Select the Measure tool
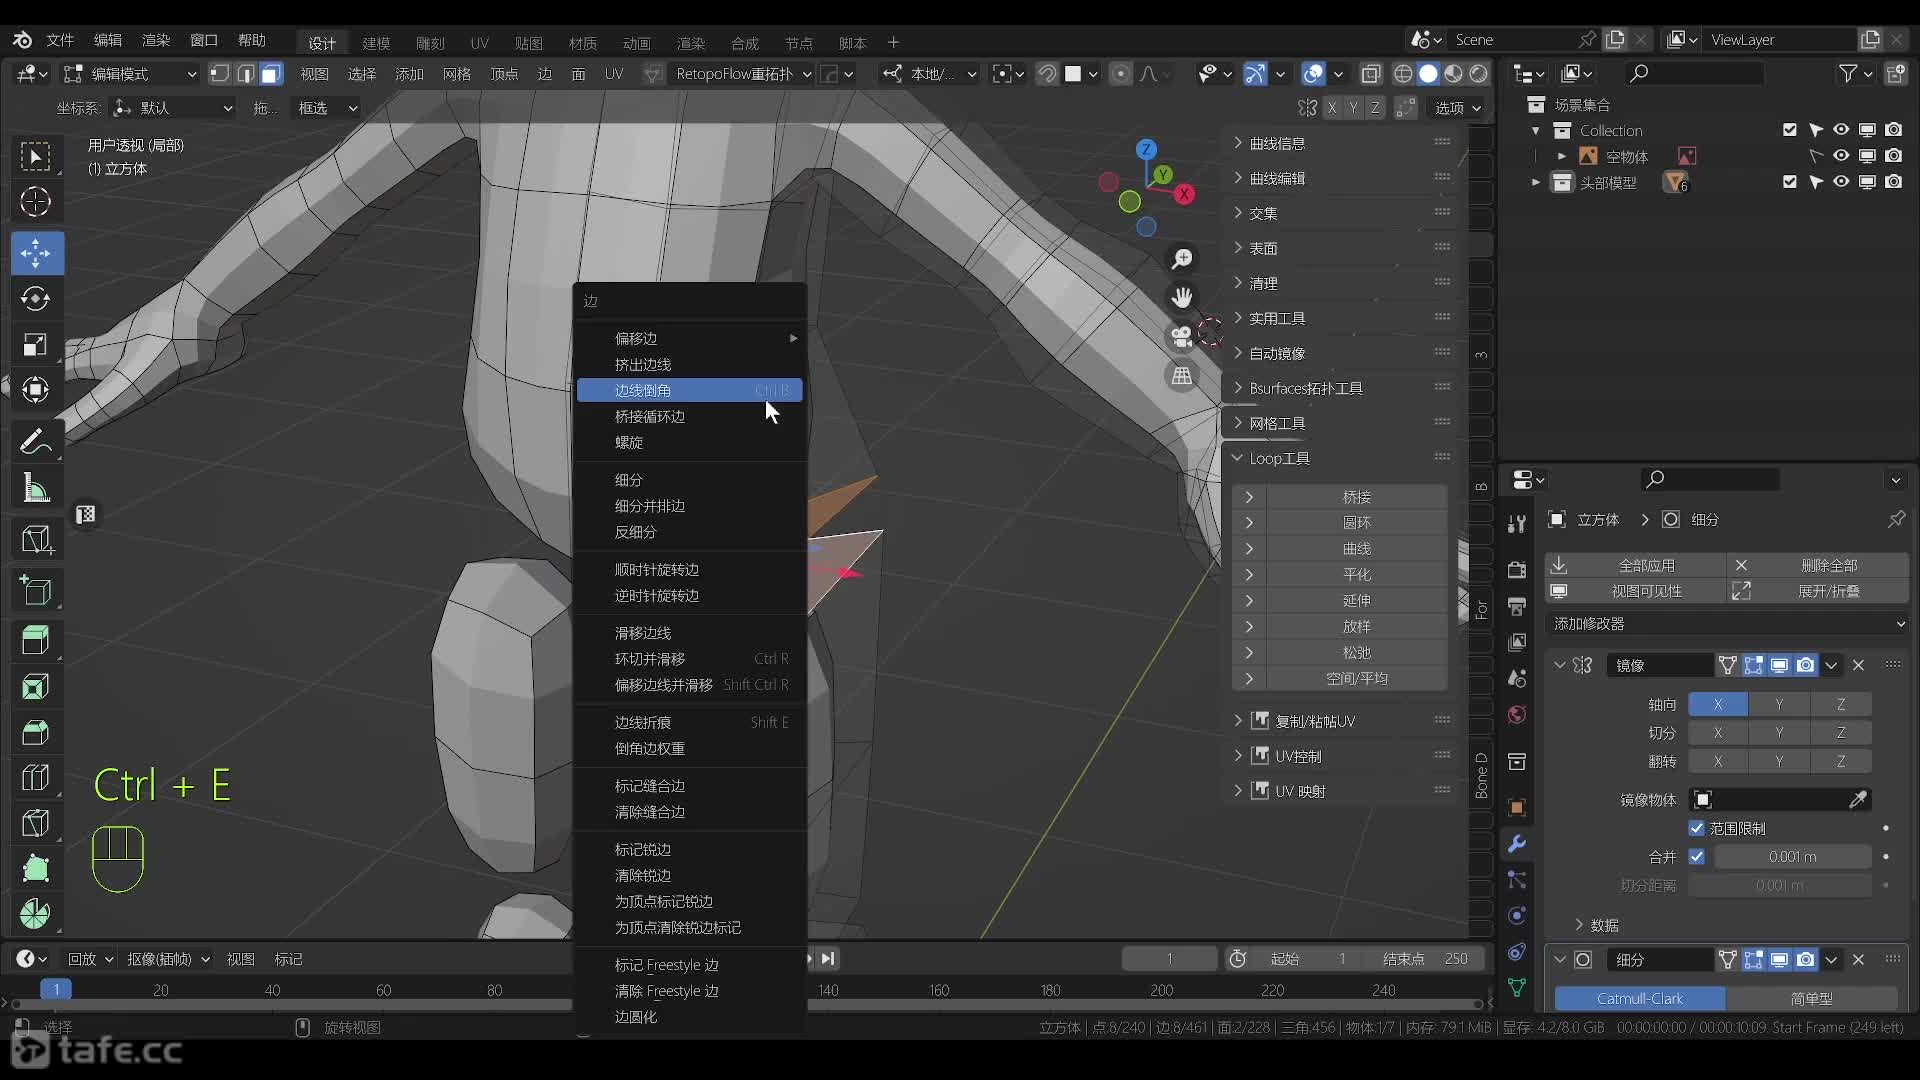 (36, 488)
